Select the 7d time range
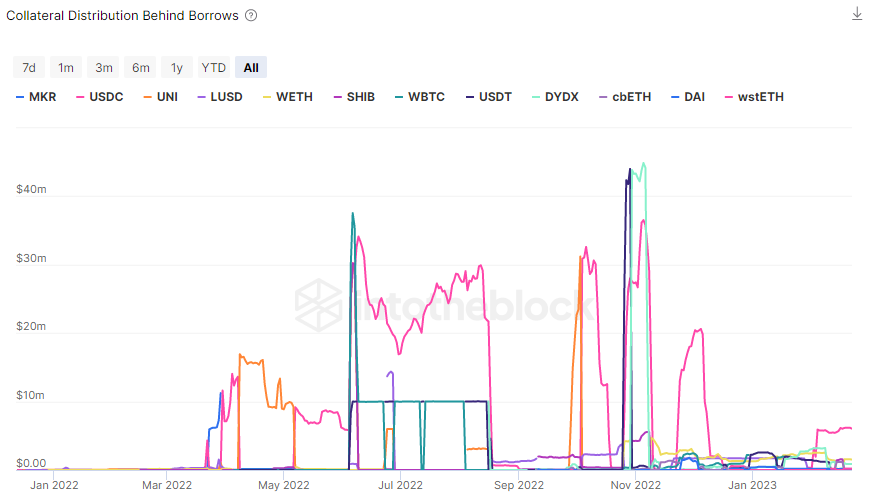Screen dimensions: 870x495 coord(29,68)
